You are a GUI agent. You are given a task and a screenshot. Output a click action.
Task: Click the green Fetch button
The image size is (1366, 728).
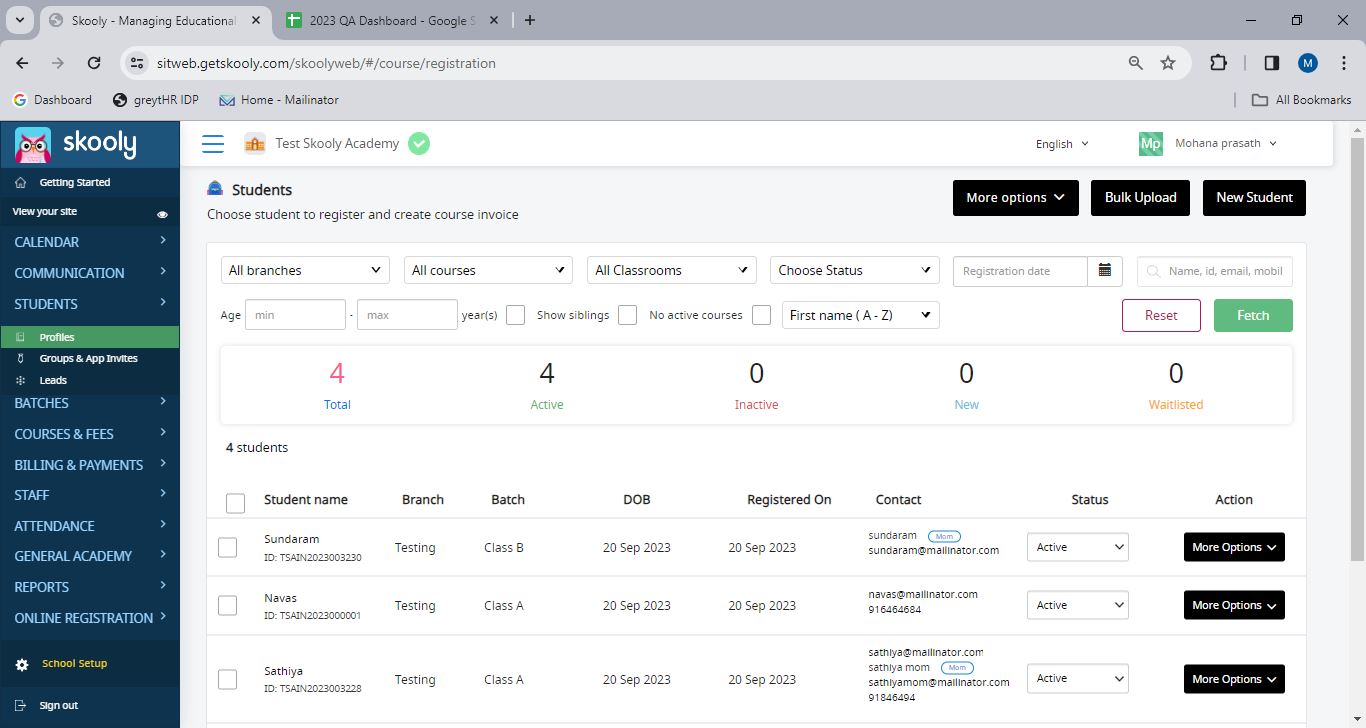(x=1253, y=315)
